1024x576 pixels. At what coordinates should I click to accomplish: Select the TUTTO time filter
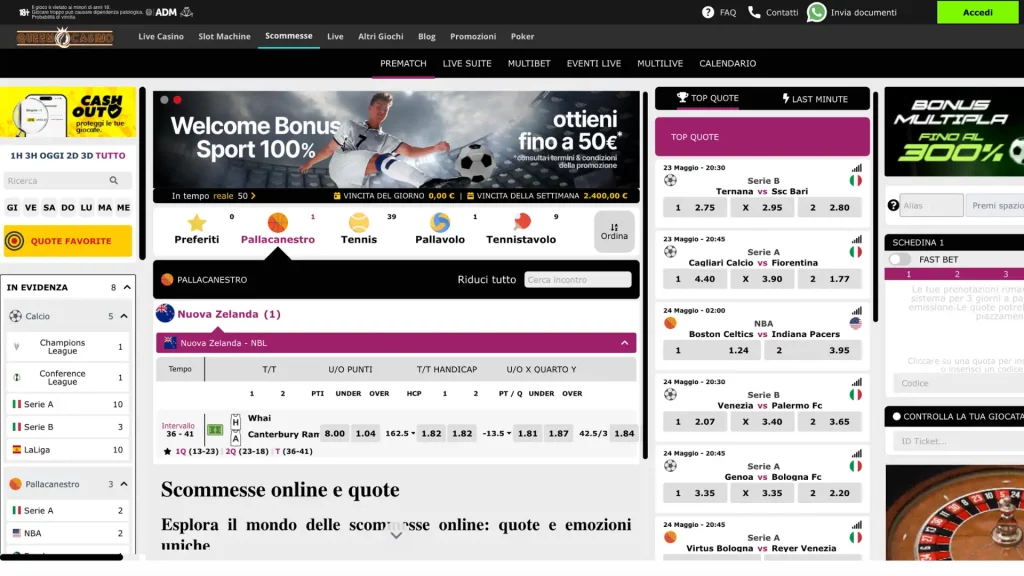point(110,155)
